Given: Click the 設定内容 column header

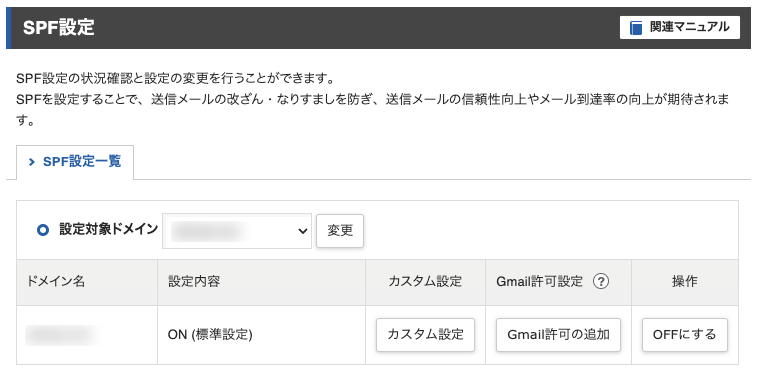Looking at the screenshot, I should click(194, 282).
